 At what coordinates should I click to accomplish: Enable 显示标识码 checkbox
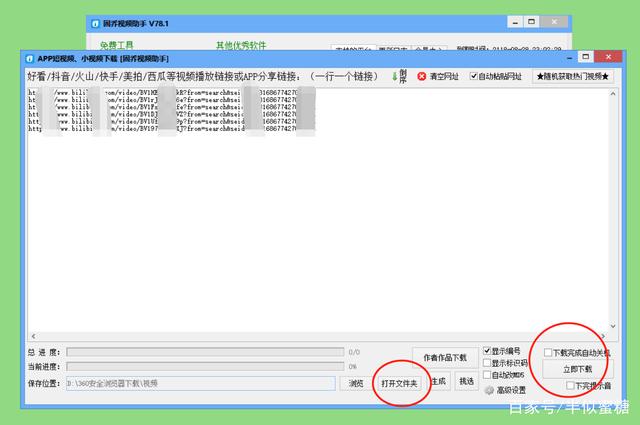click(487, 363)
